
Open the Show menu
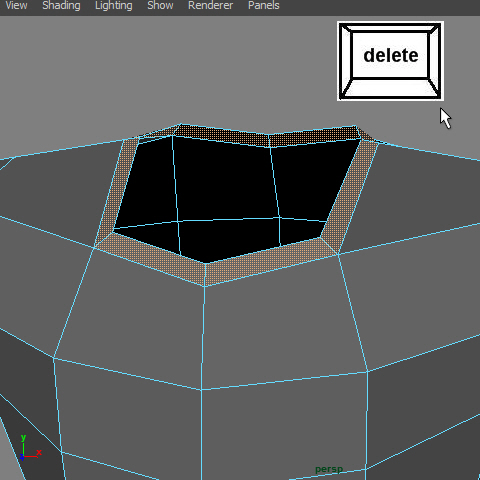(x=160, y=6)
